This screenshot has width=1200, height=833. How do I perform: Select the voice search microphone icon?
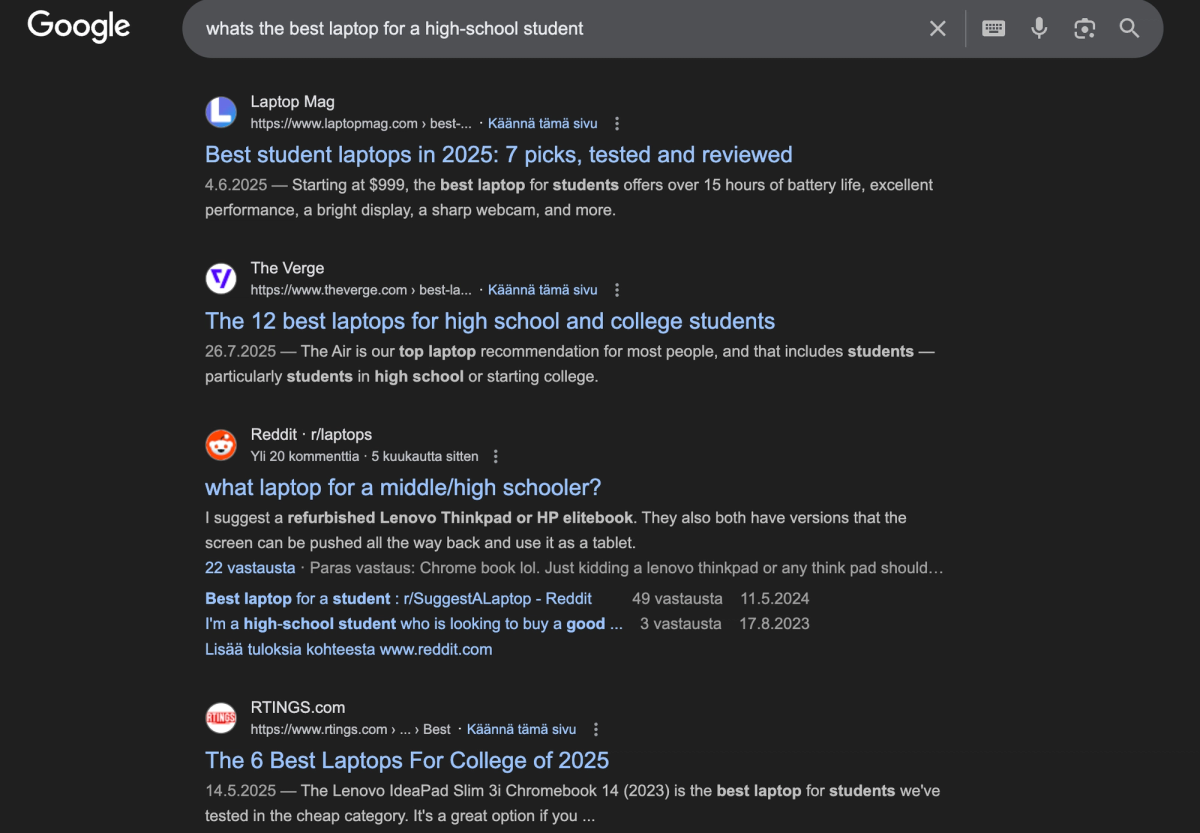coord(1039,28)
